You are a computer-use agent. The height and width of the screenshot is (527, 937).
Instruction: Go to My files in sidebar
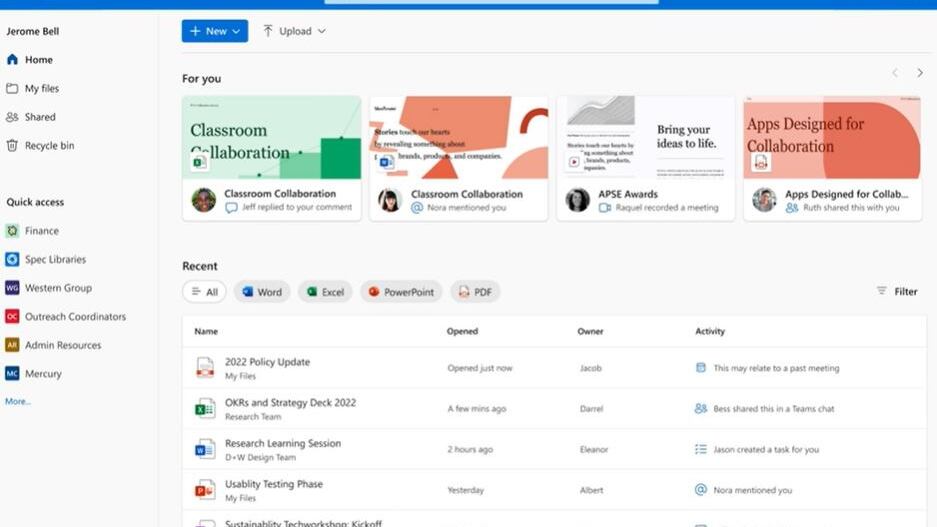pos(41,88)
